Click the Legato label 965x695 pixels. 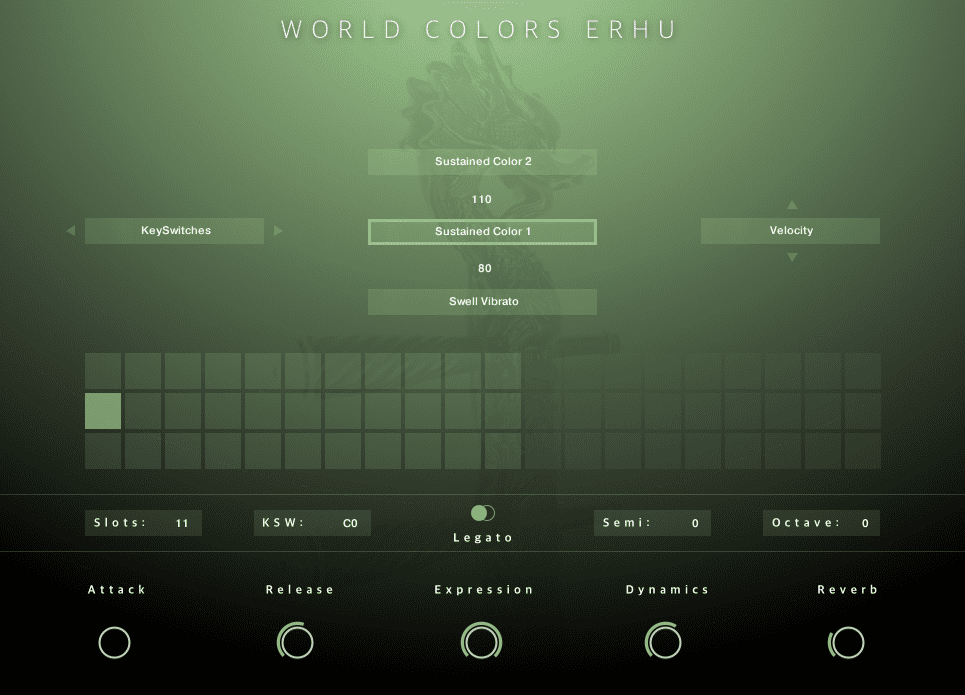(x=482, y=538)
